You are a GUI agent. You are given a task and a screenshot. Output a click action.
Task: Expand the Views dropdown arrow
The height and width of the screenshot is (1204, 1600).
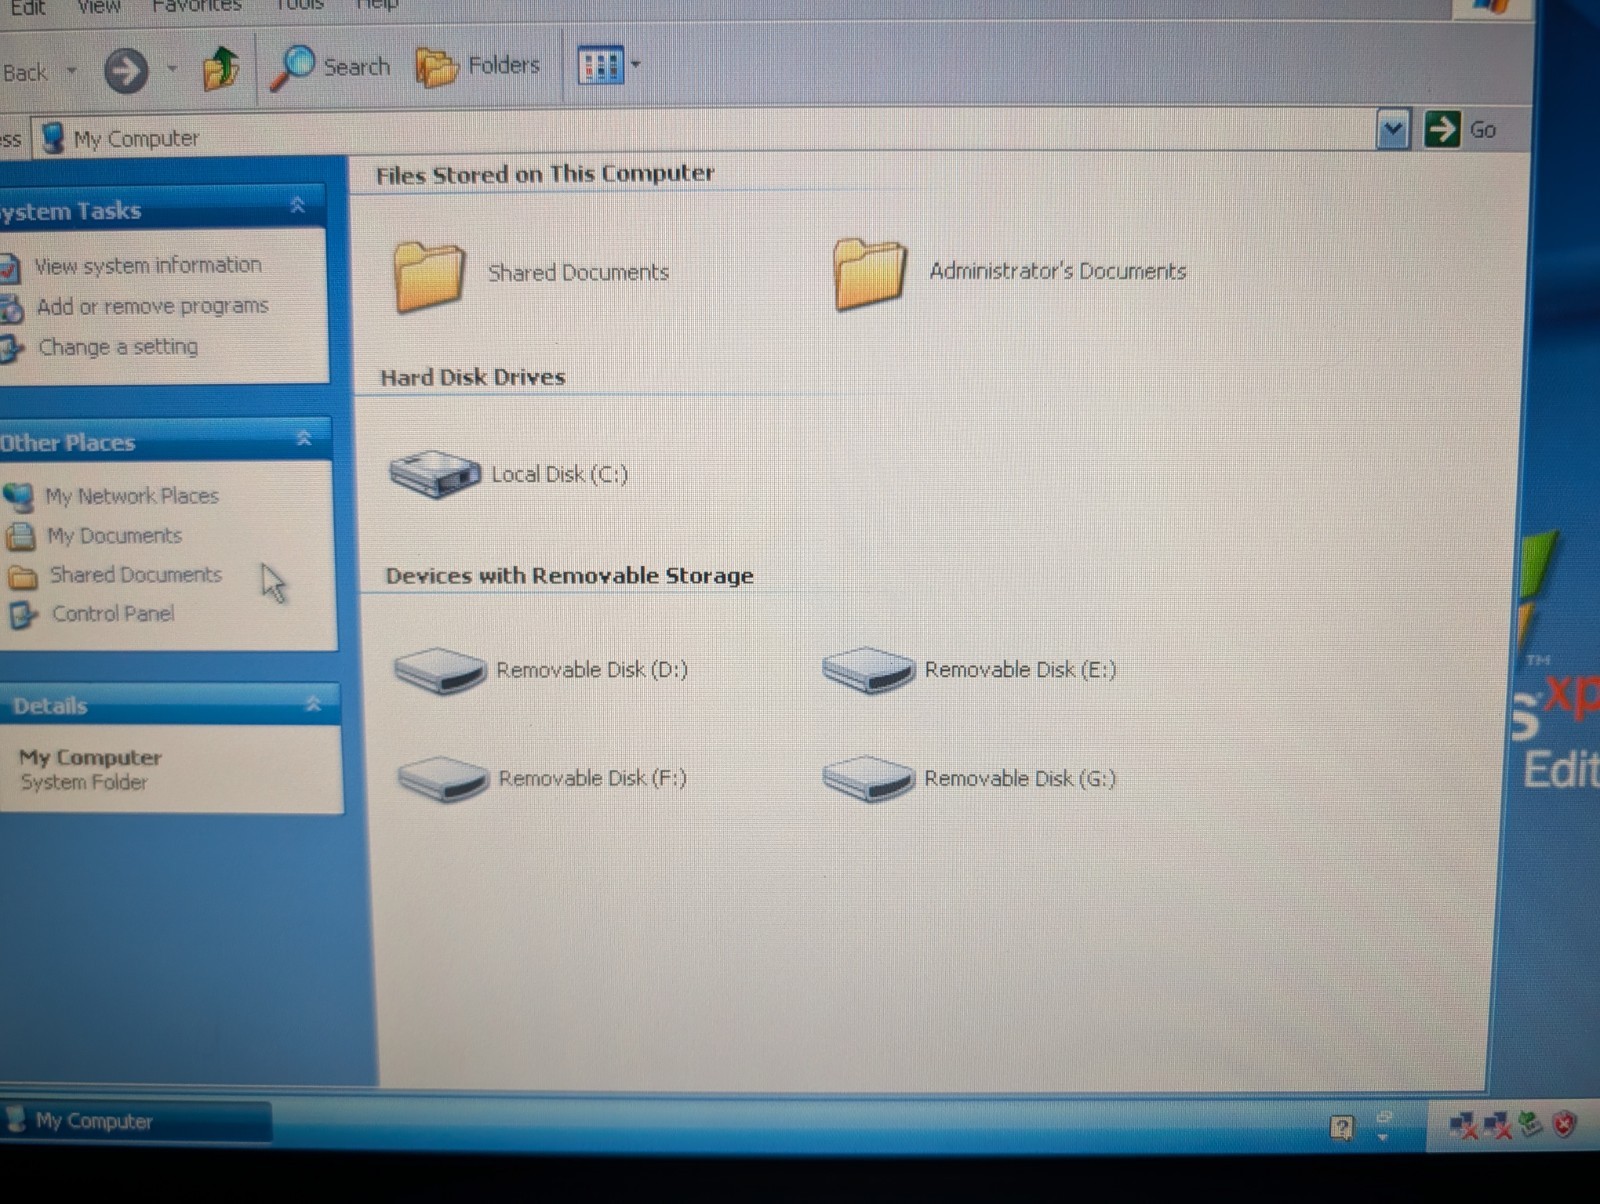[635, 65]
